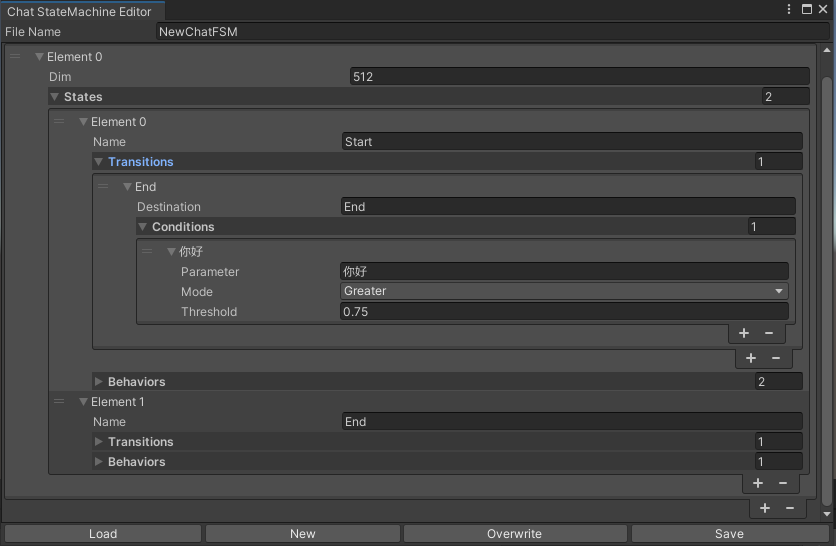Click the vertical scrollbar thumb
The image size is (836, 546).
pos(827,291)
